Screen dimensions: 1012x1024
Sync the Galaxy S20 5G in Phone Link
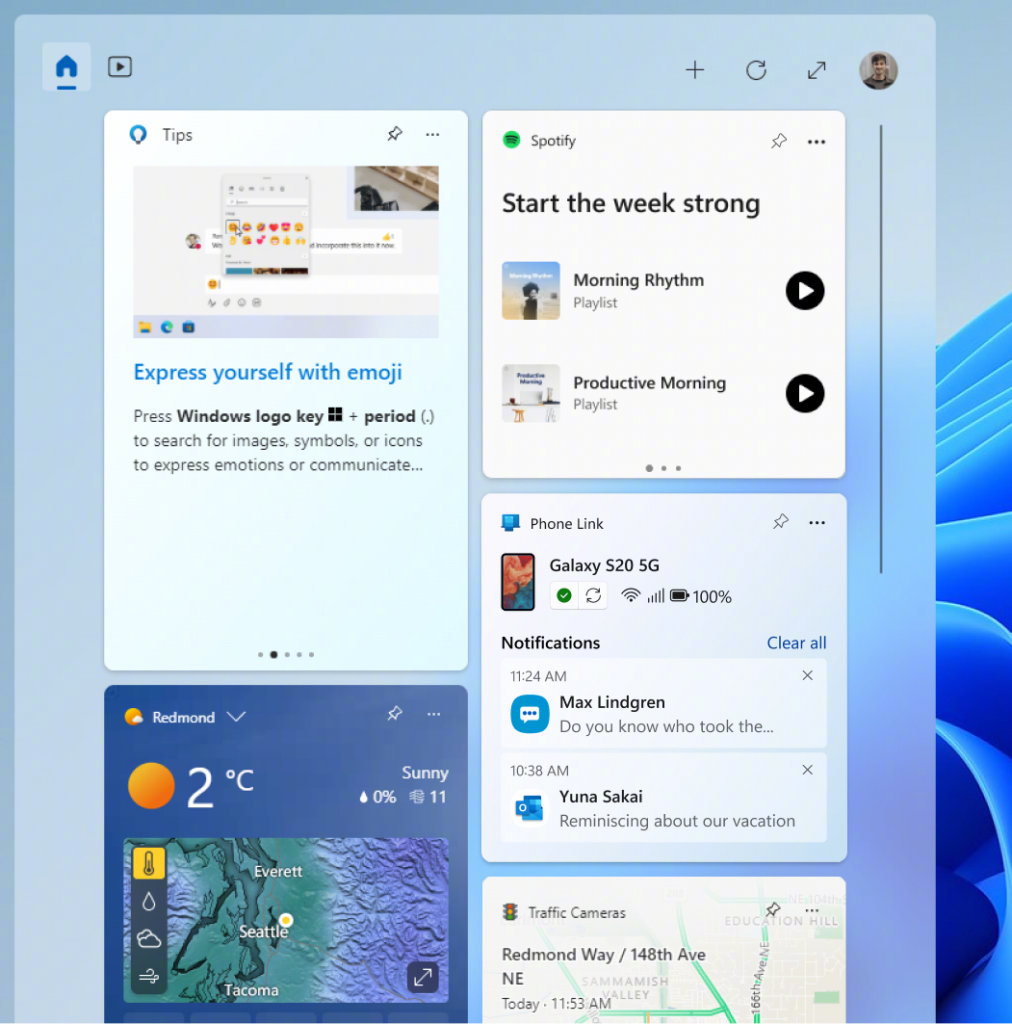coord(594,595)
